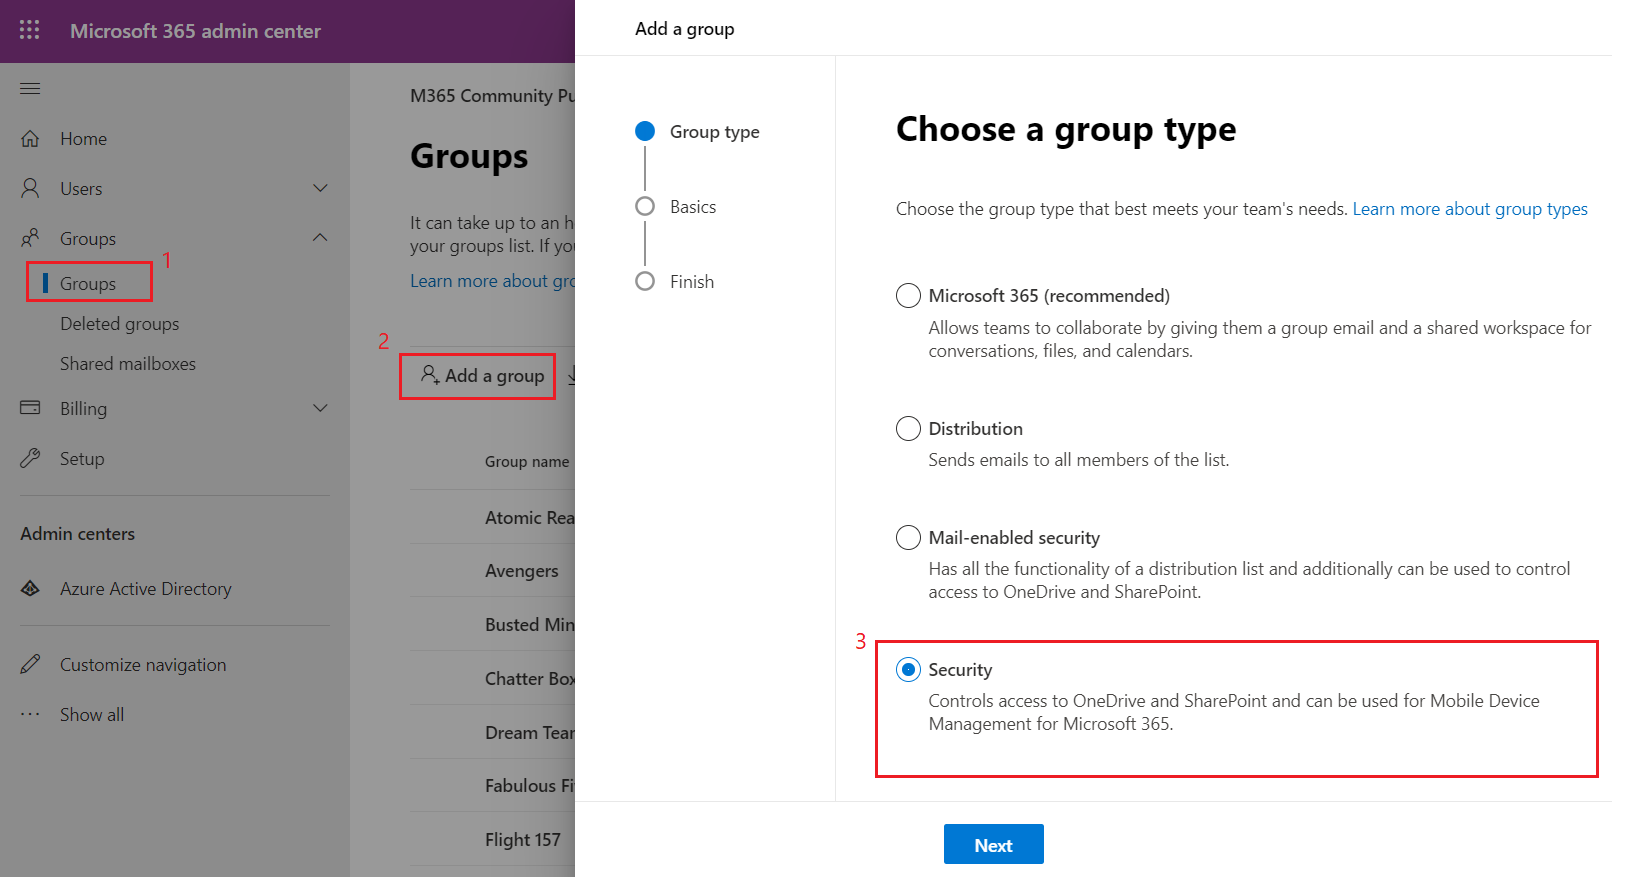Expand the Users section chevron
Image resolution: width=1646 pixels, height=877 pixels.
point(320,188)
